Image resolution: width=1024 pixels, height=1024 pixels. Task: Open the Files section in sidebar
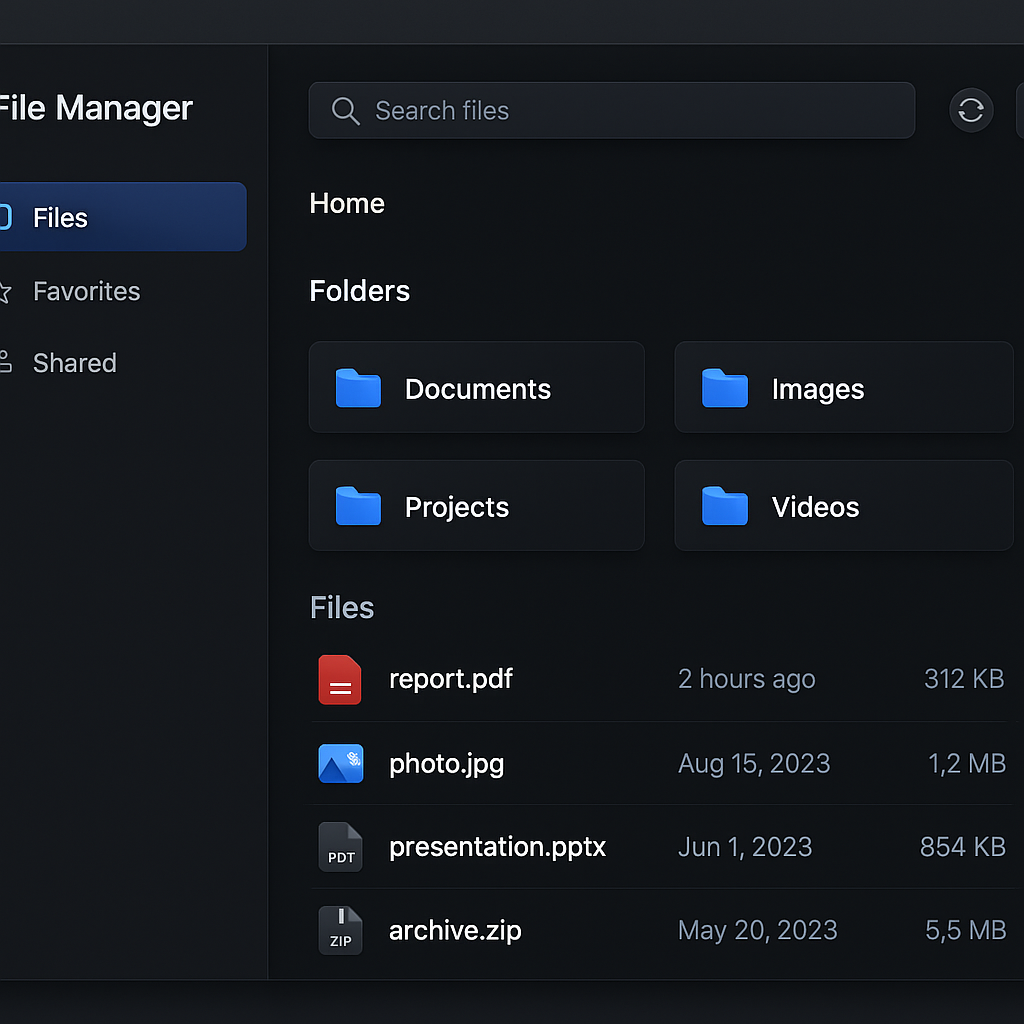[123, 217]
